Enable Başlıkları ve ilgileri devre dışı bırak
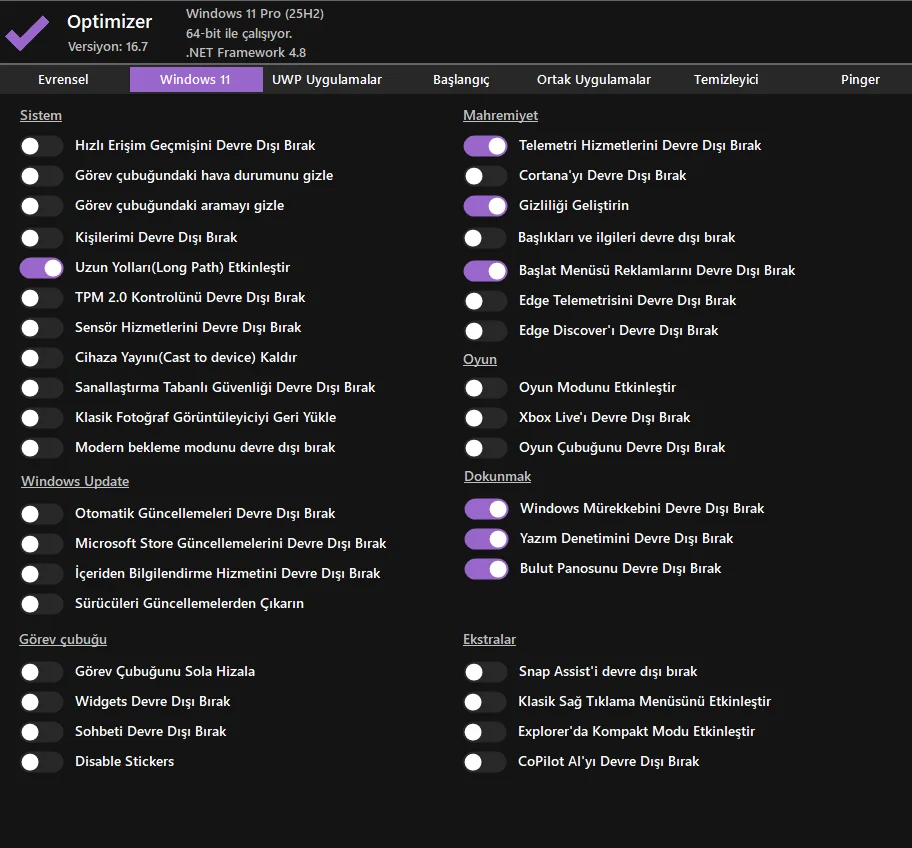 [485, 237]
